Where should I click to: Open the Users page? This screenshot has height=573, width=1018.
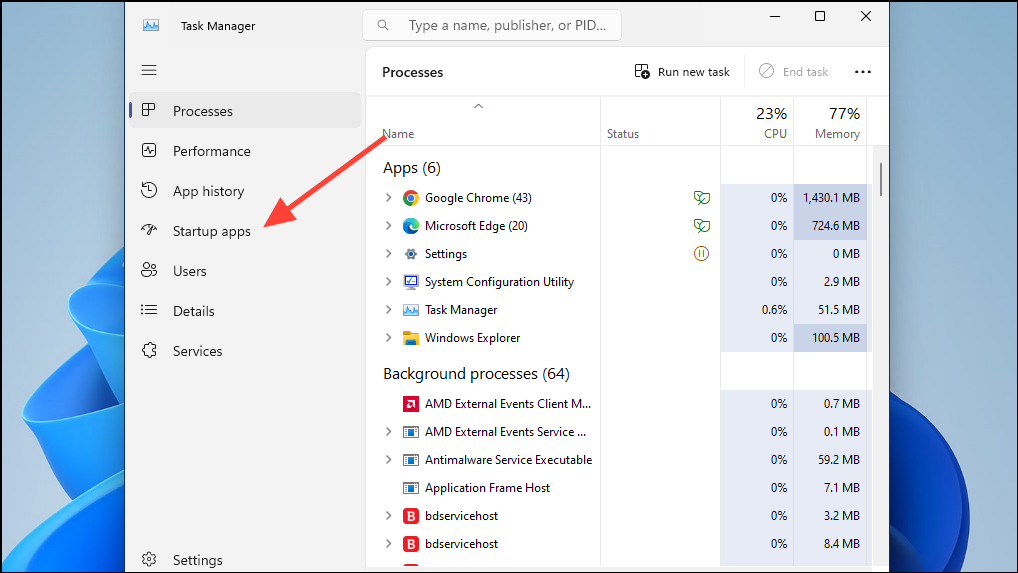245,271
